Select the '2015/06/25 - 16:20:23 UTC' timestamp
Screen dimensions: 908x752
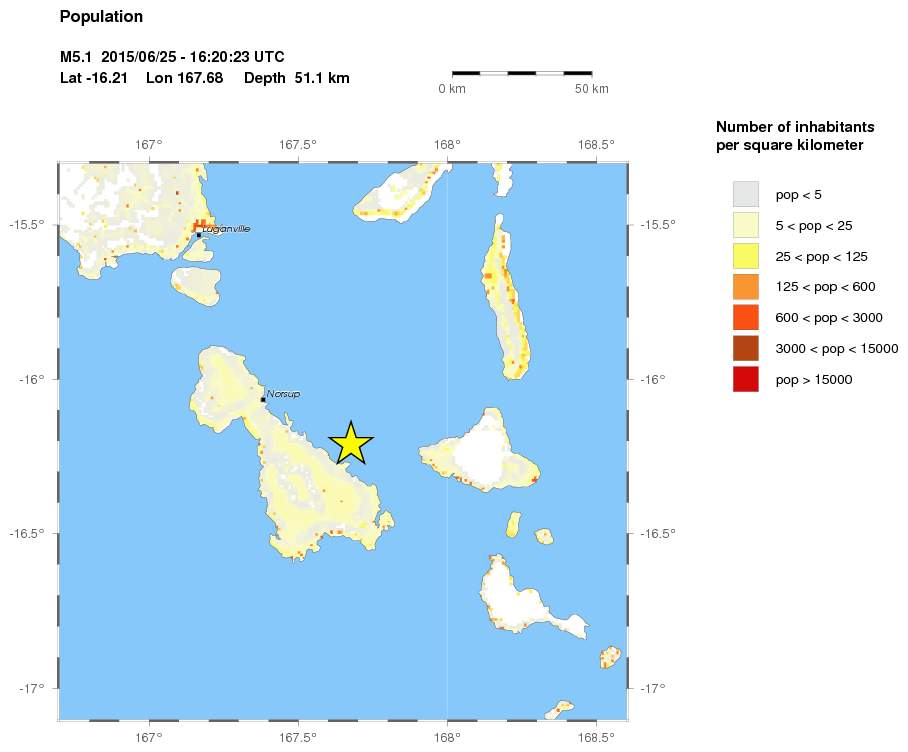click(x=193, y=57)
